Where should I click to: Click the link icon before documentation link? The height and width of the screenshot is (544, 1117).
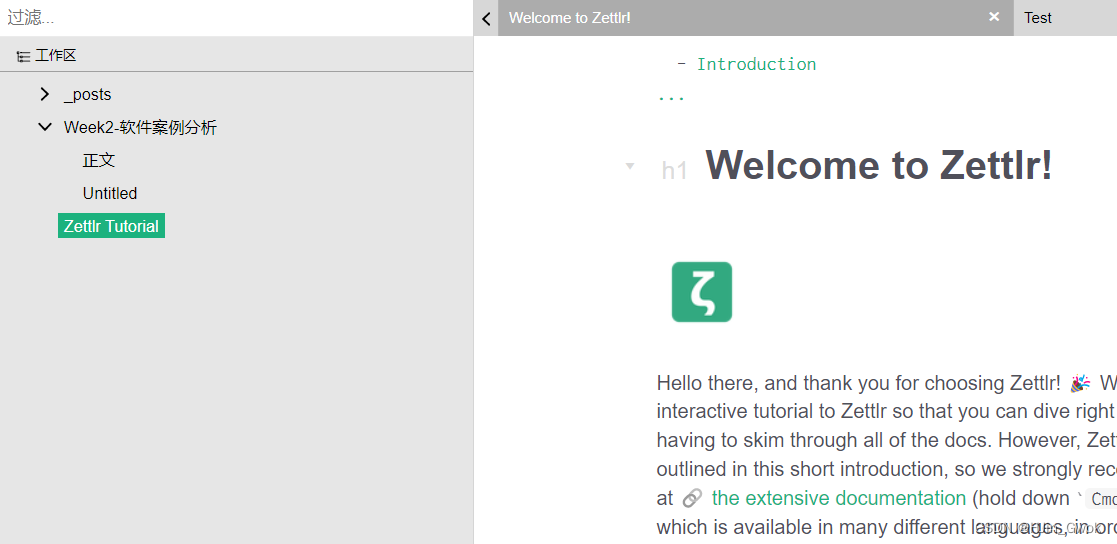(692, 498)
